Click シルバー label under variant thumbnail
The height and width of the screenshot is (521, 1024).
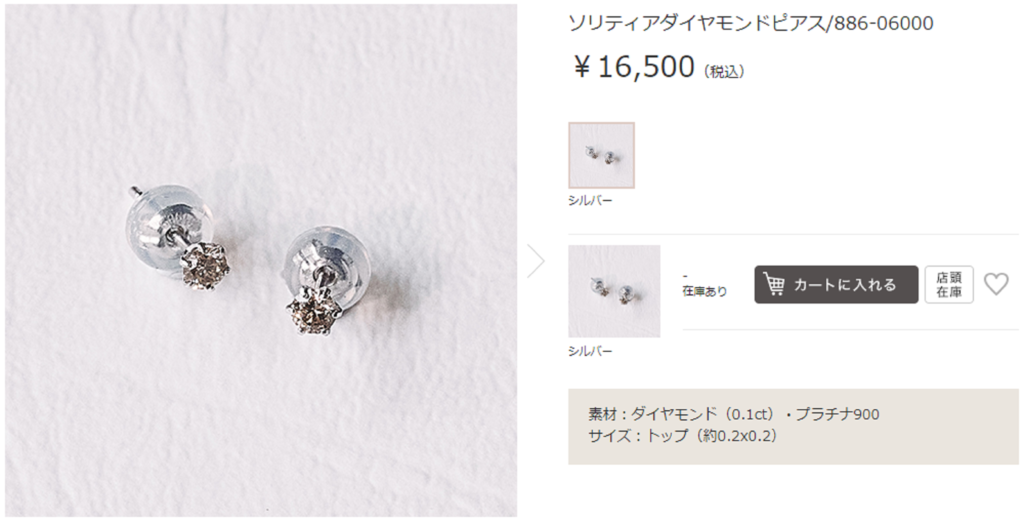pyautogui.click(x=590, y=351)
